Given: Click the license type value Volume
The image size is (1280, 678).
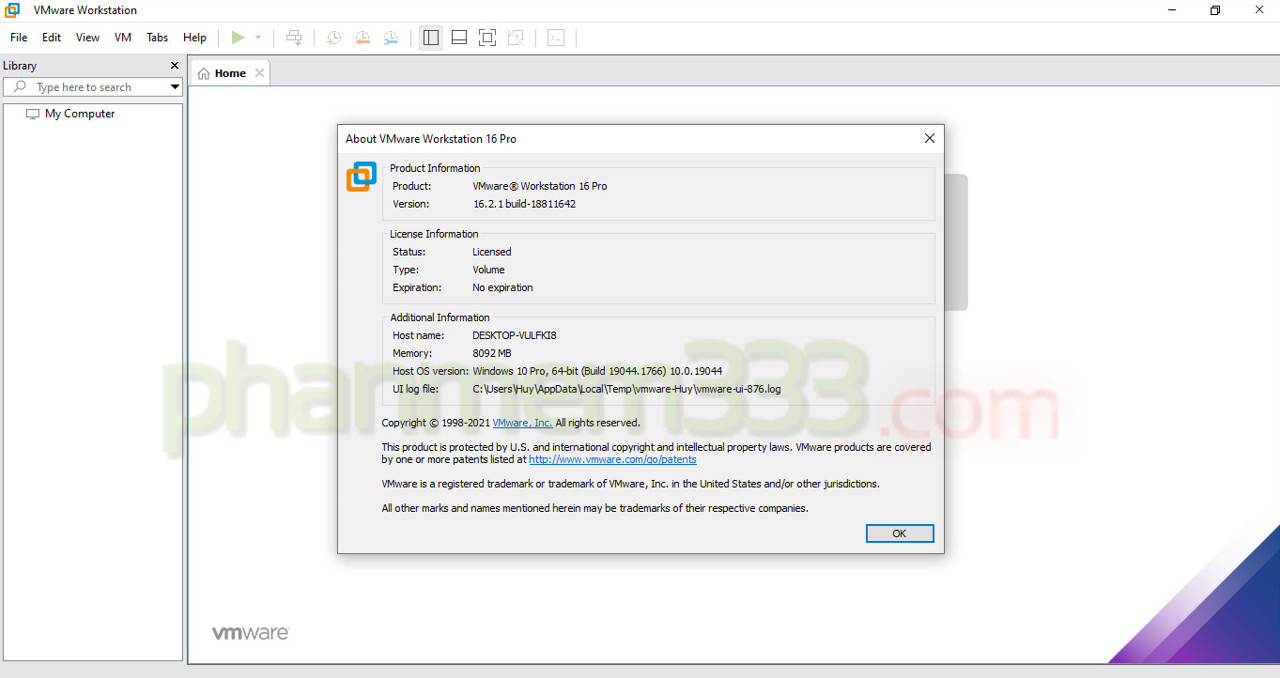Looking at the screenshot, I should coord(489,270).
